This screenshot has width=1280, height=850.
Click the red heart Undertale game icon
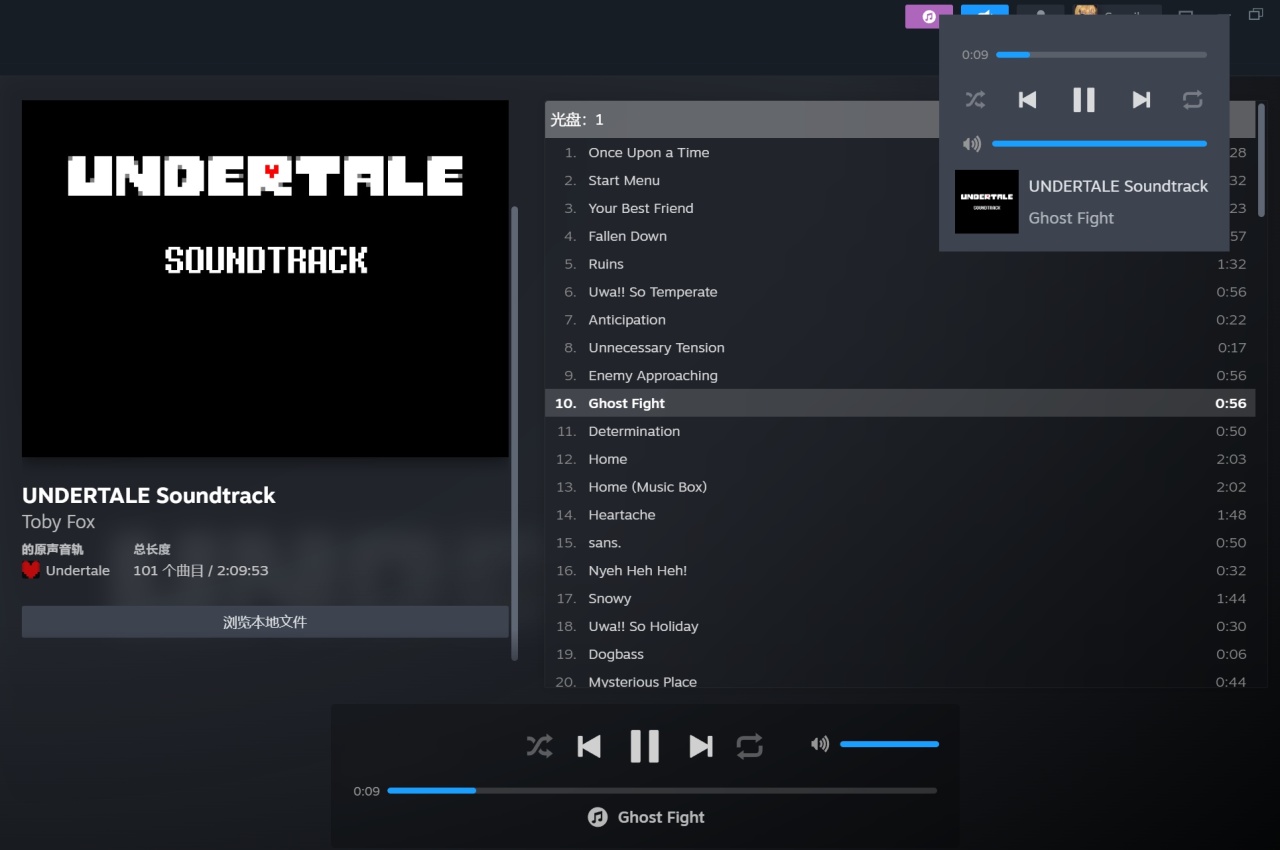click(31, 570)
